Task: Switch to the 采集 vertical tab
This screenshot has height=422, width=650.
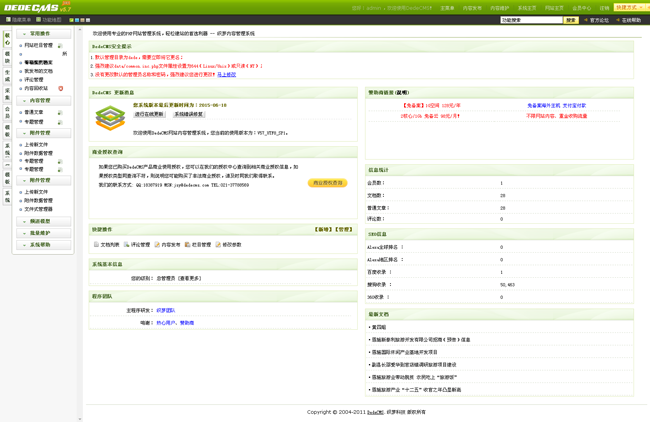Action: 7,94
